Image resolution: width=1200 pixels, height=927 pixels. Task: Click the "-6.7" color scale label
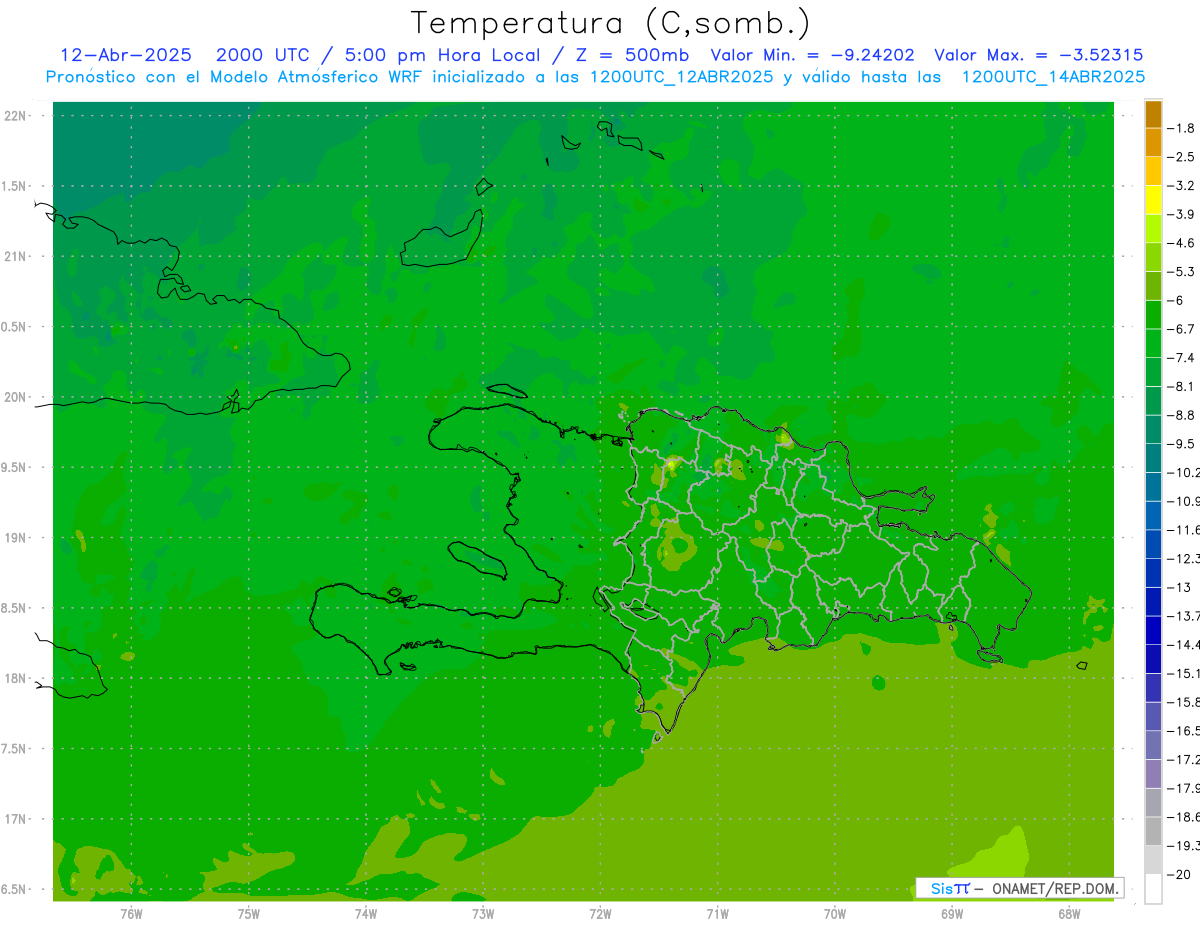[x=1180, y=329]
